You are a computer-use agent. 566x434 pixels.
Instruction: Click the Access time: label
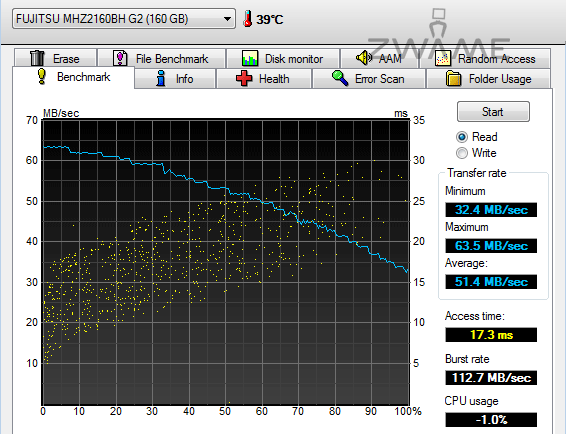(475, 316)
